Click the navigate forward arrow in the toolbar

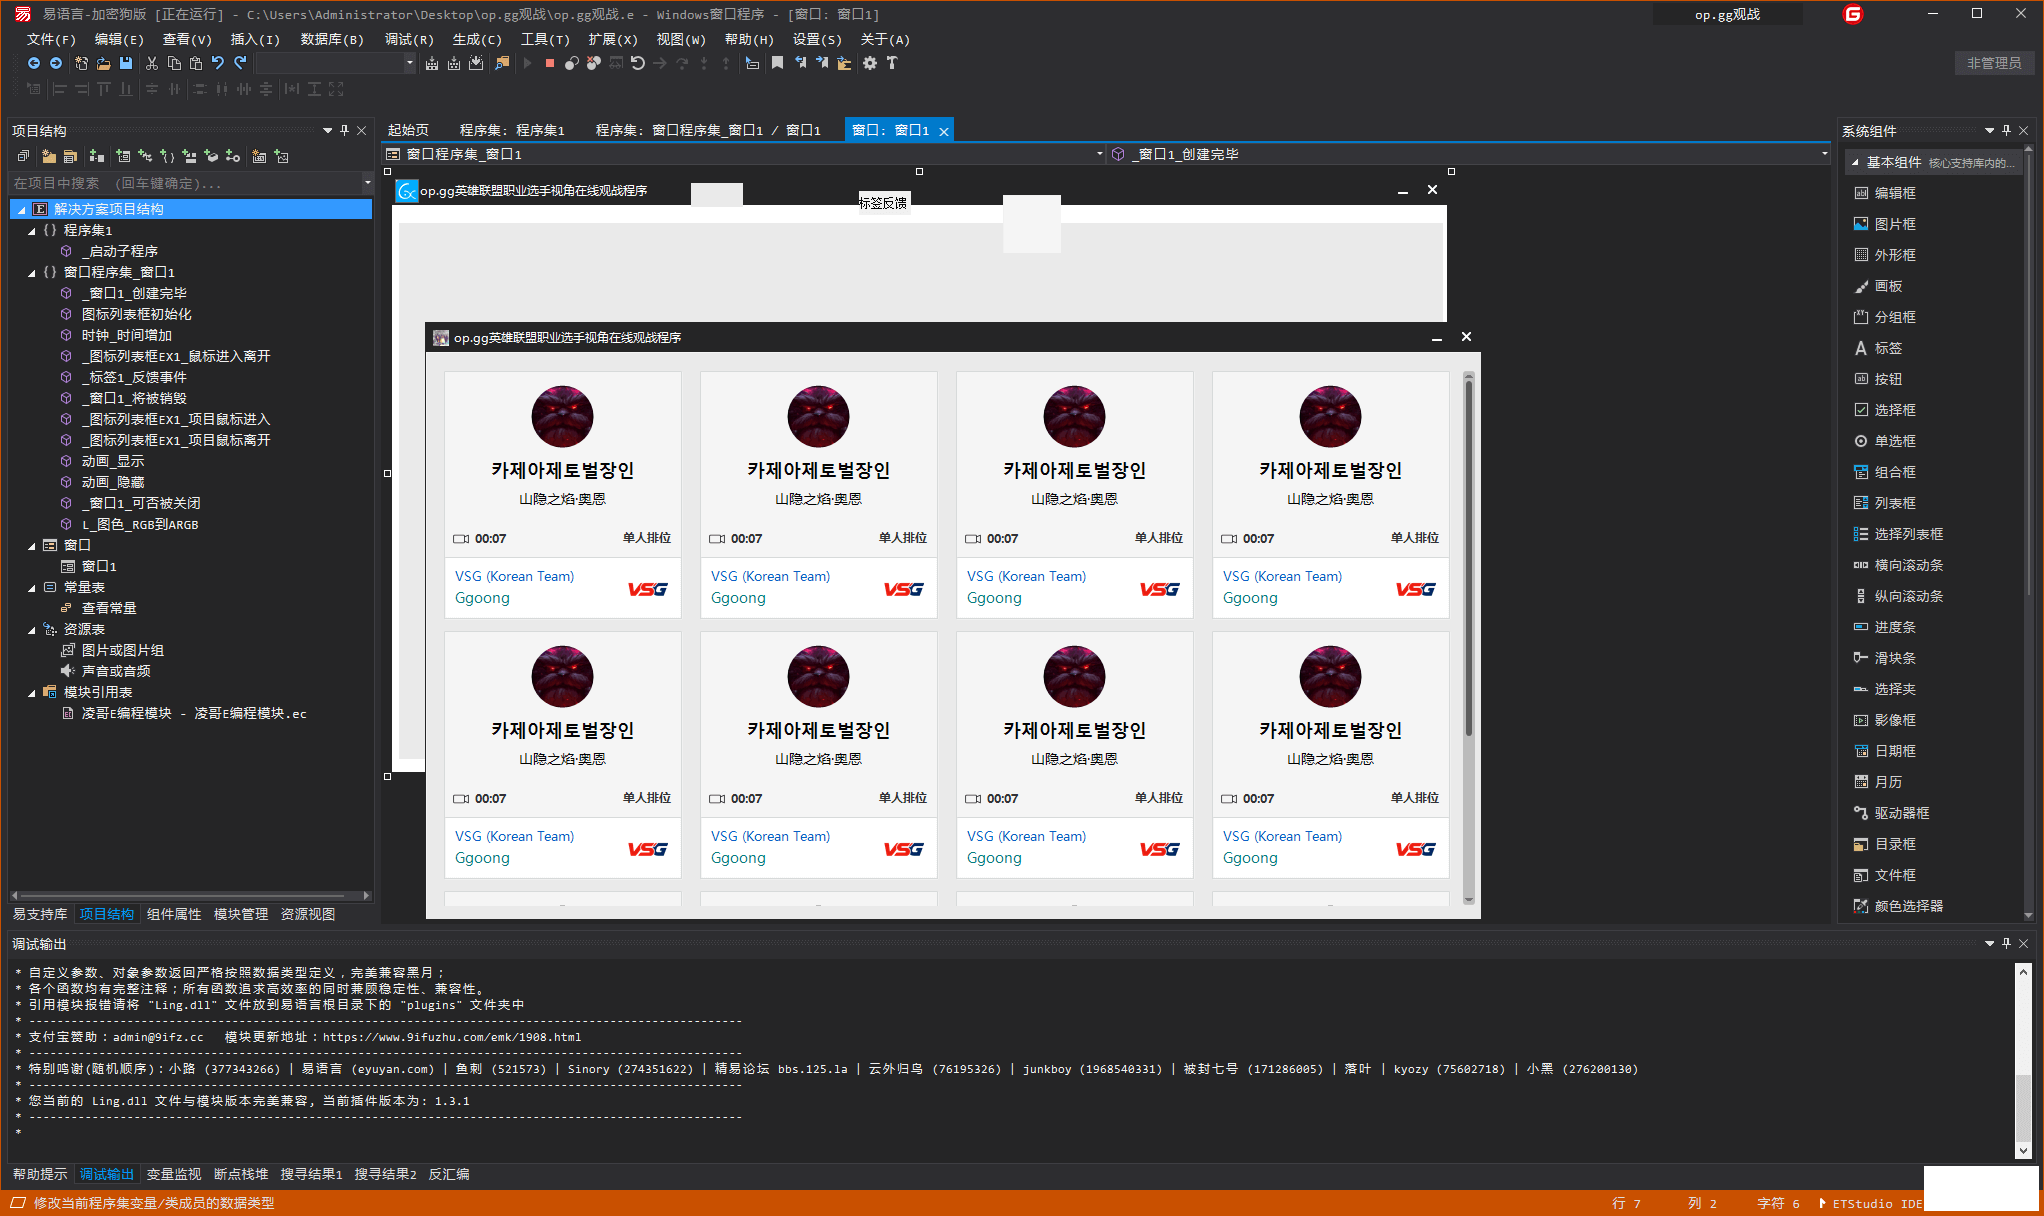coord(56,63)
